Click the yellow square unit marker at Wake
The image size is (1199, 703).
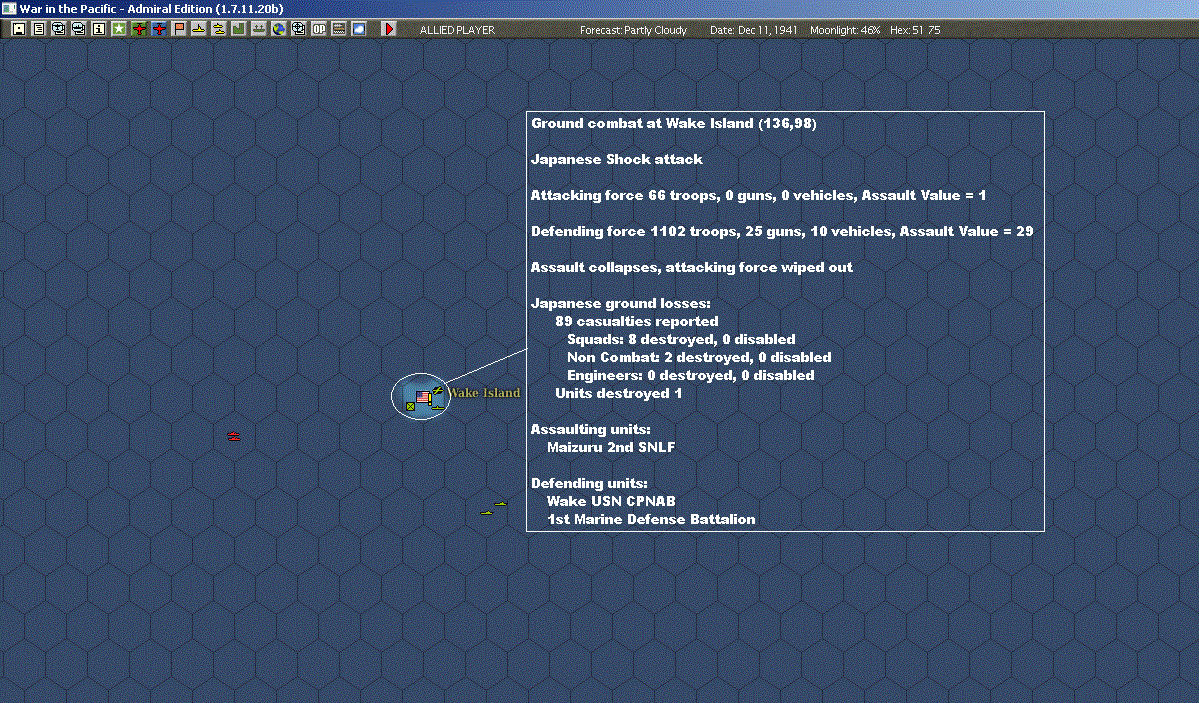[411, 406]
